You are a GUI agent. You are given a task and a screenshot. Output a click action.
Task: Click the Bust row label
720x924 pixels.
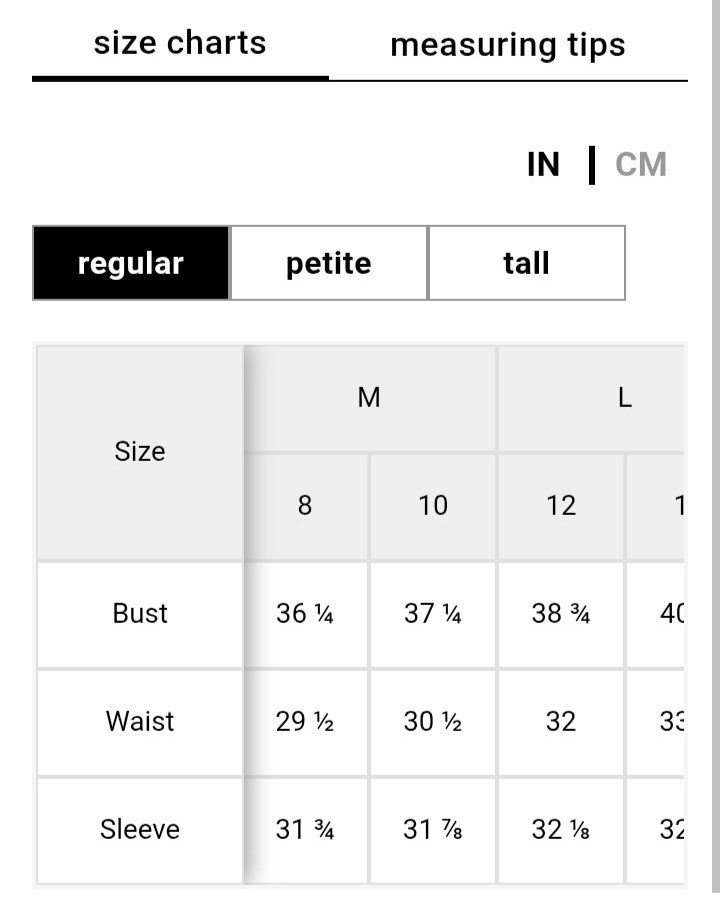click(140, 614)
